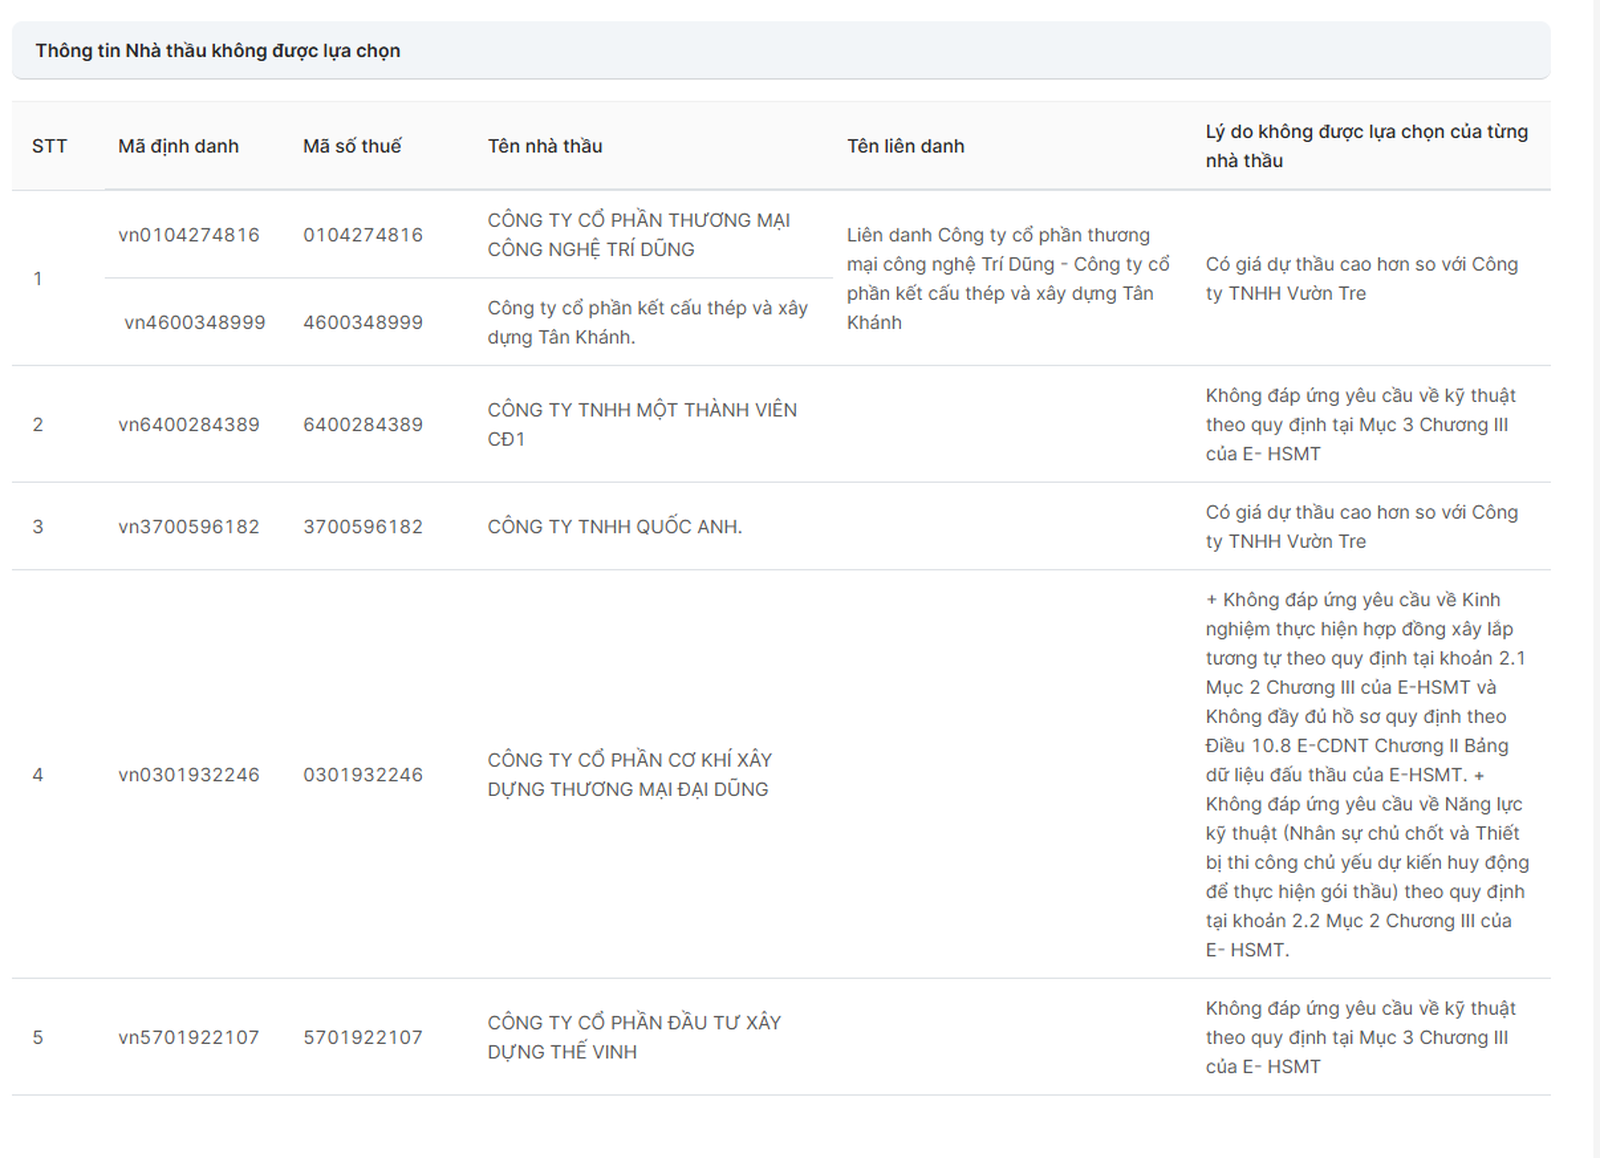The height and width of the screenshot is (1158, 1600).
Task: Click the 'Thông tin Nhà thầu không được lựa chọn' header
Action: (218, 51)
